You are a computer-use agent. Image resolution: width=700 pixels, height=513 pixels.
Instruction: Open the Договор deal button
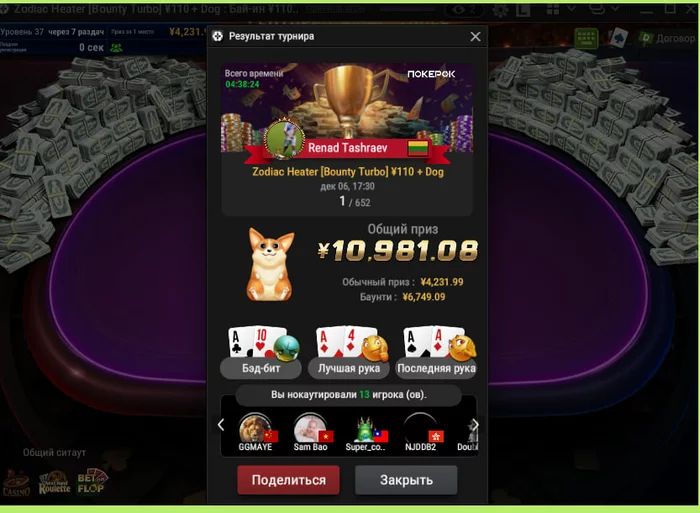[667, 38]
